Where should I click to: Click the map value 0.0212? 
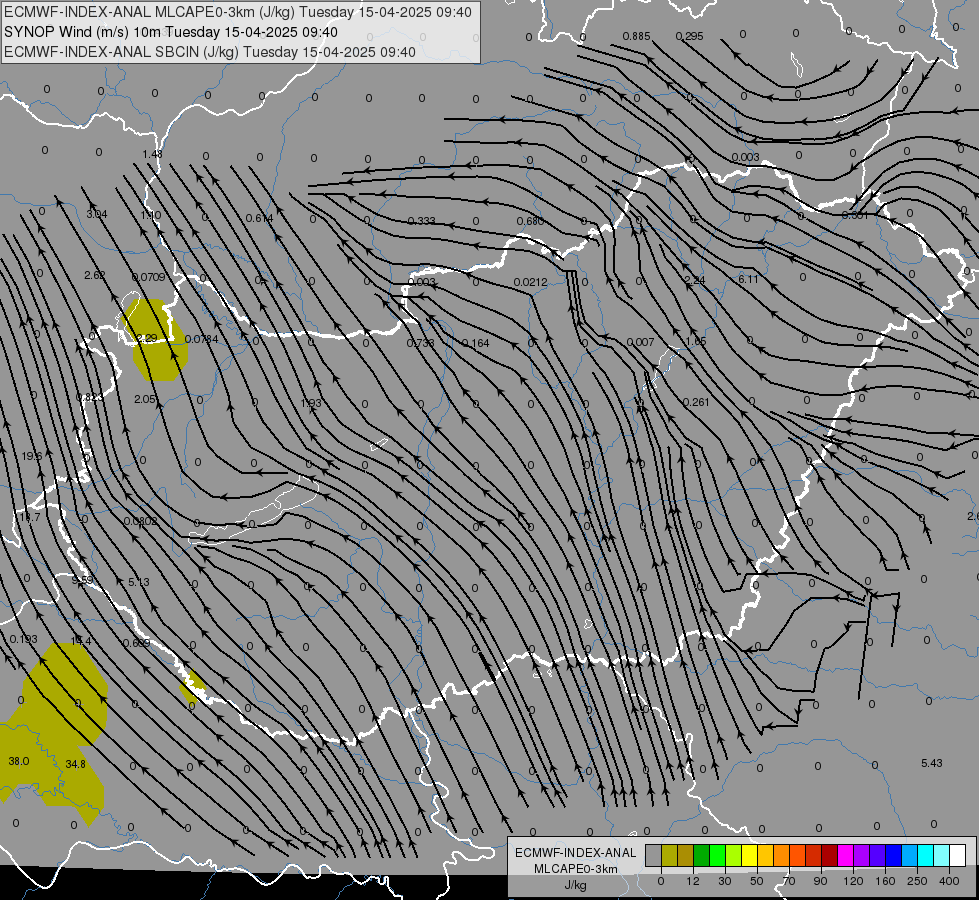530,282
